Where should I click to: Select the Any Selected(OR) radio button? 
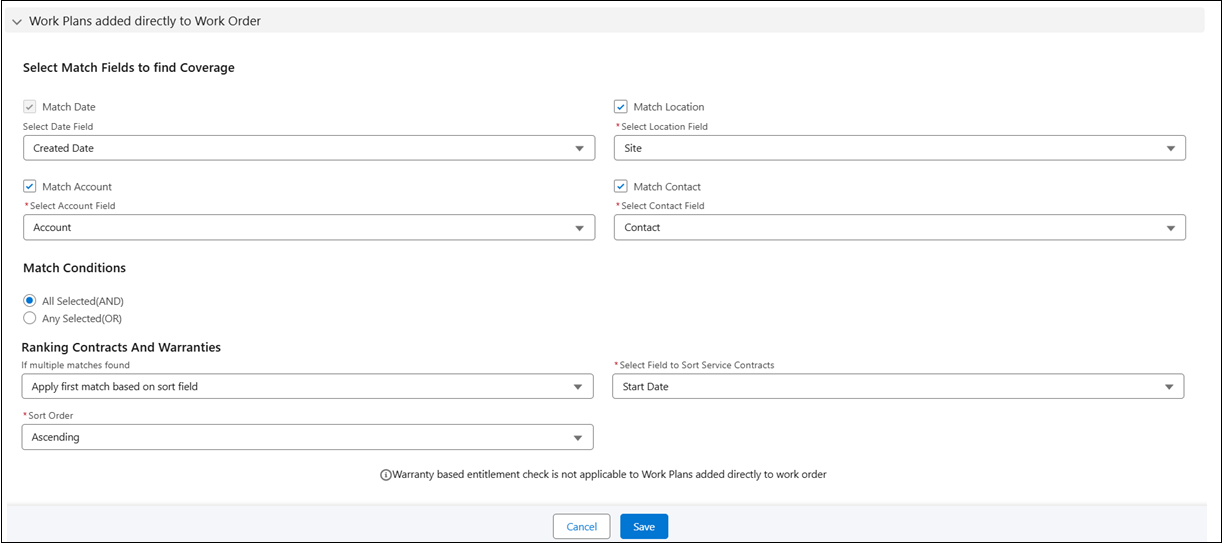tap(30, 319)
